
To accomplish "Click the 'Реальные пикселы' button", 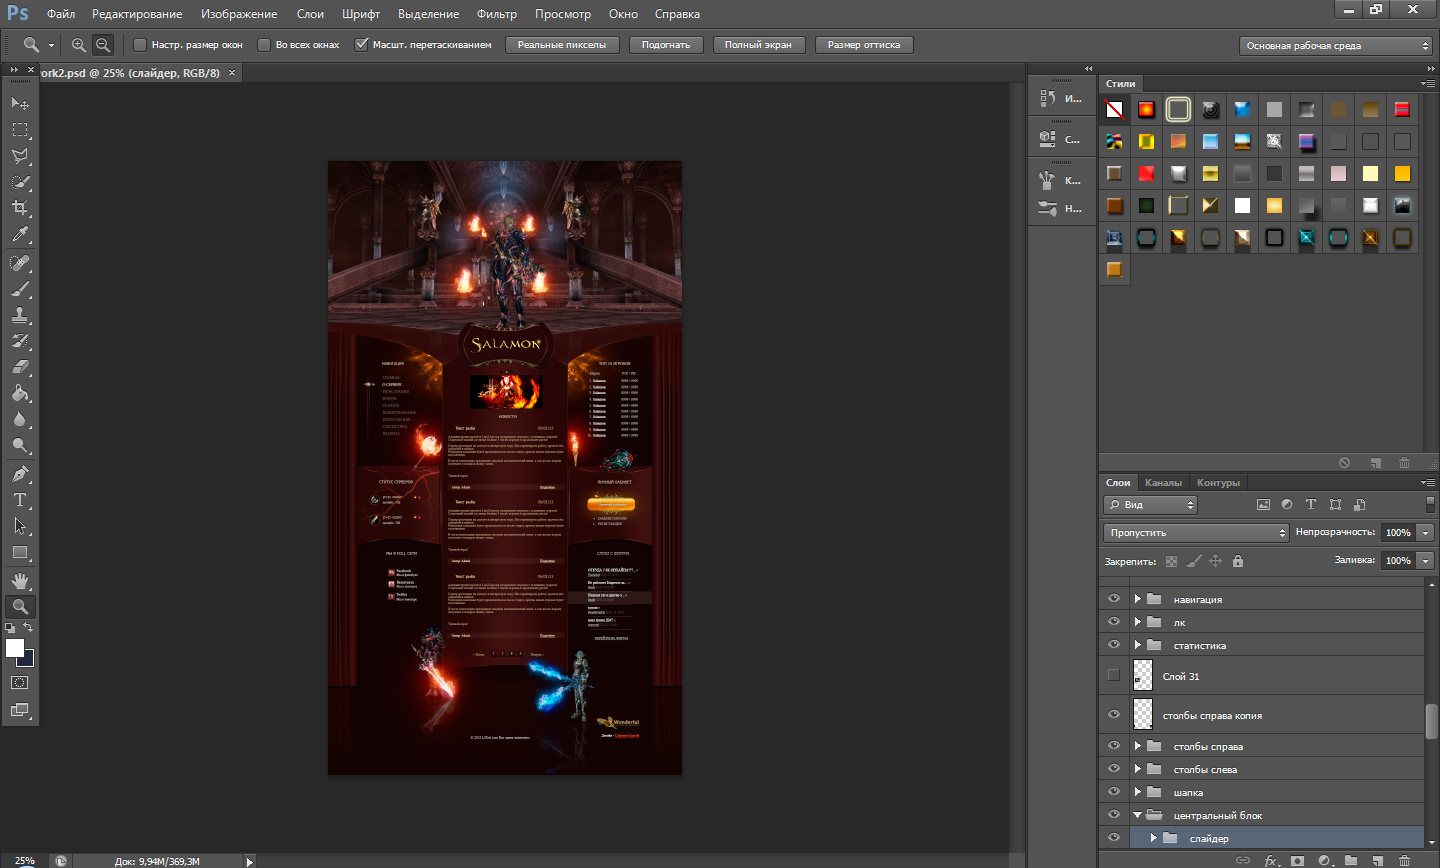I will click(562, 45).
